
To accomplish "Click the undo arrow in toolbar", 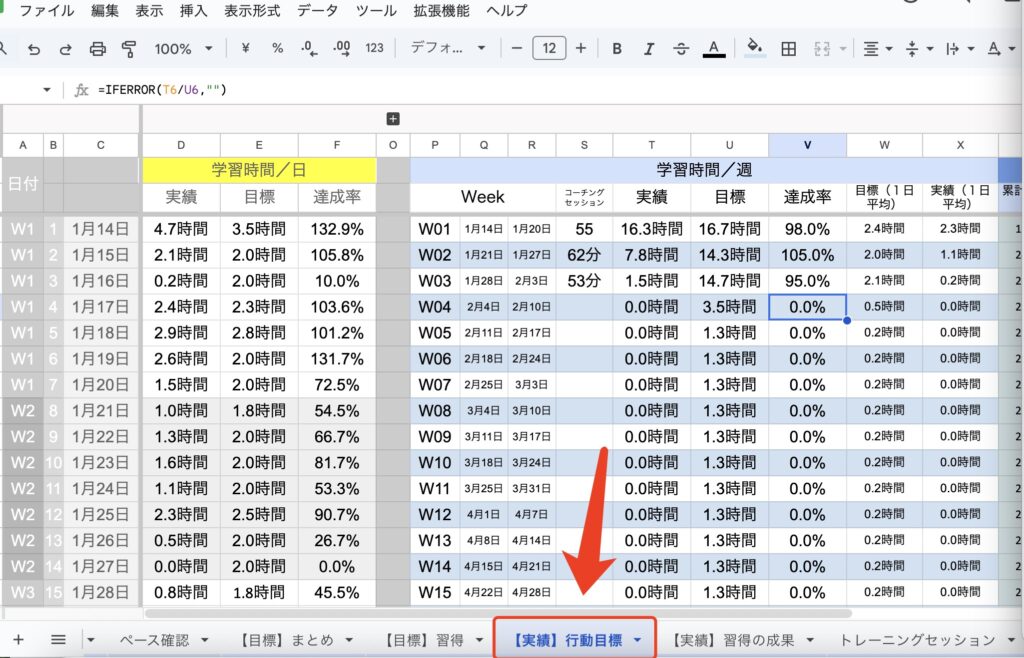I will (34, 49).
